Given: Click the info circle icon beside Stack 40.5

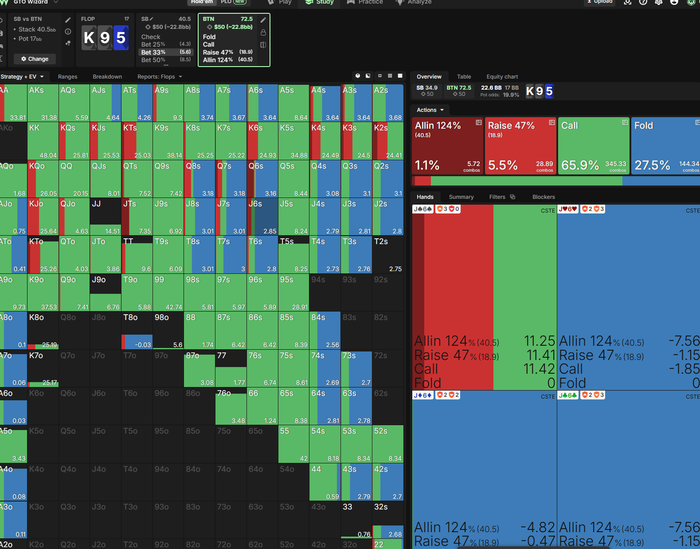Looking at the screenshot, I should 68,32.
